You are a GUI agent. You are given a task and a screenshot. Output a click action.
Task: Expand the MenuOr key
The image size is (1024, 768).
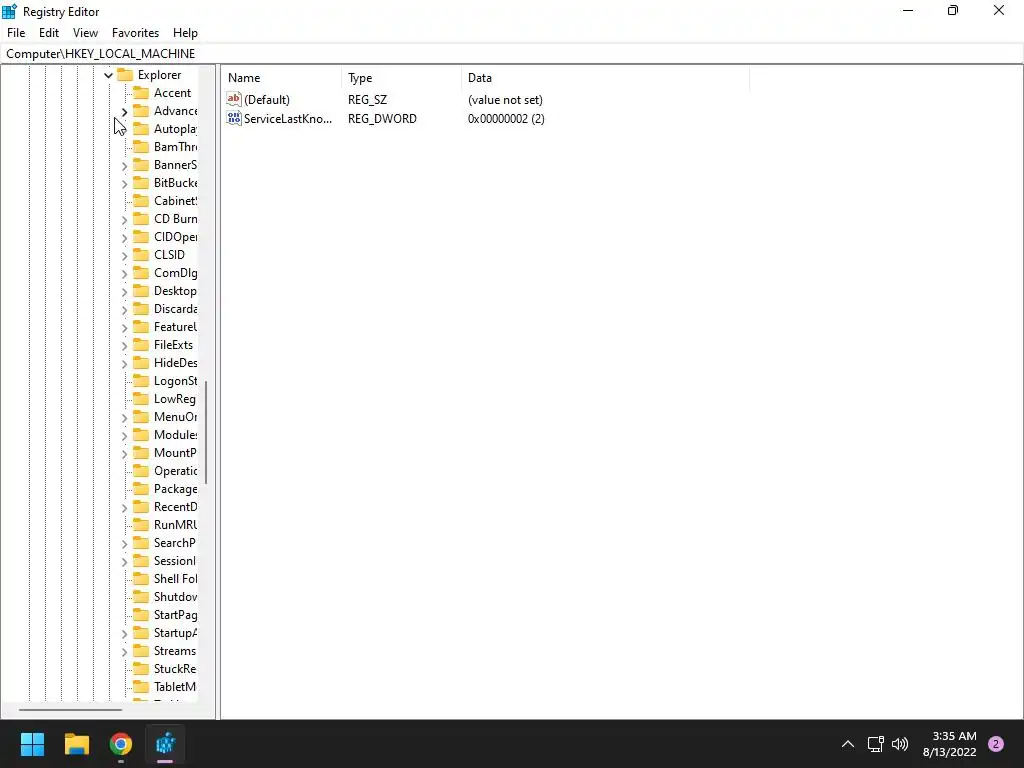click(x=124, y=417)
